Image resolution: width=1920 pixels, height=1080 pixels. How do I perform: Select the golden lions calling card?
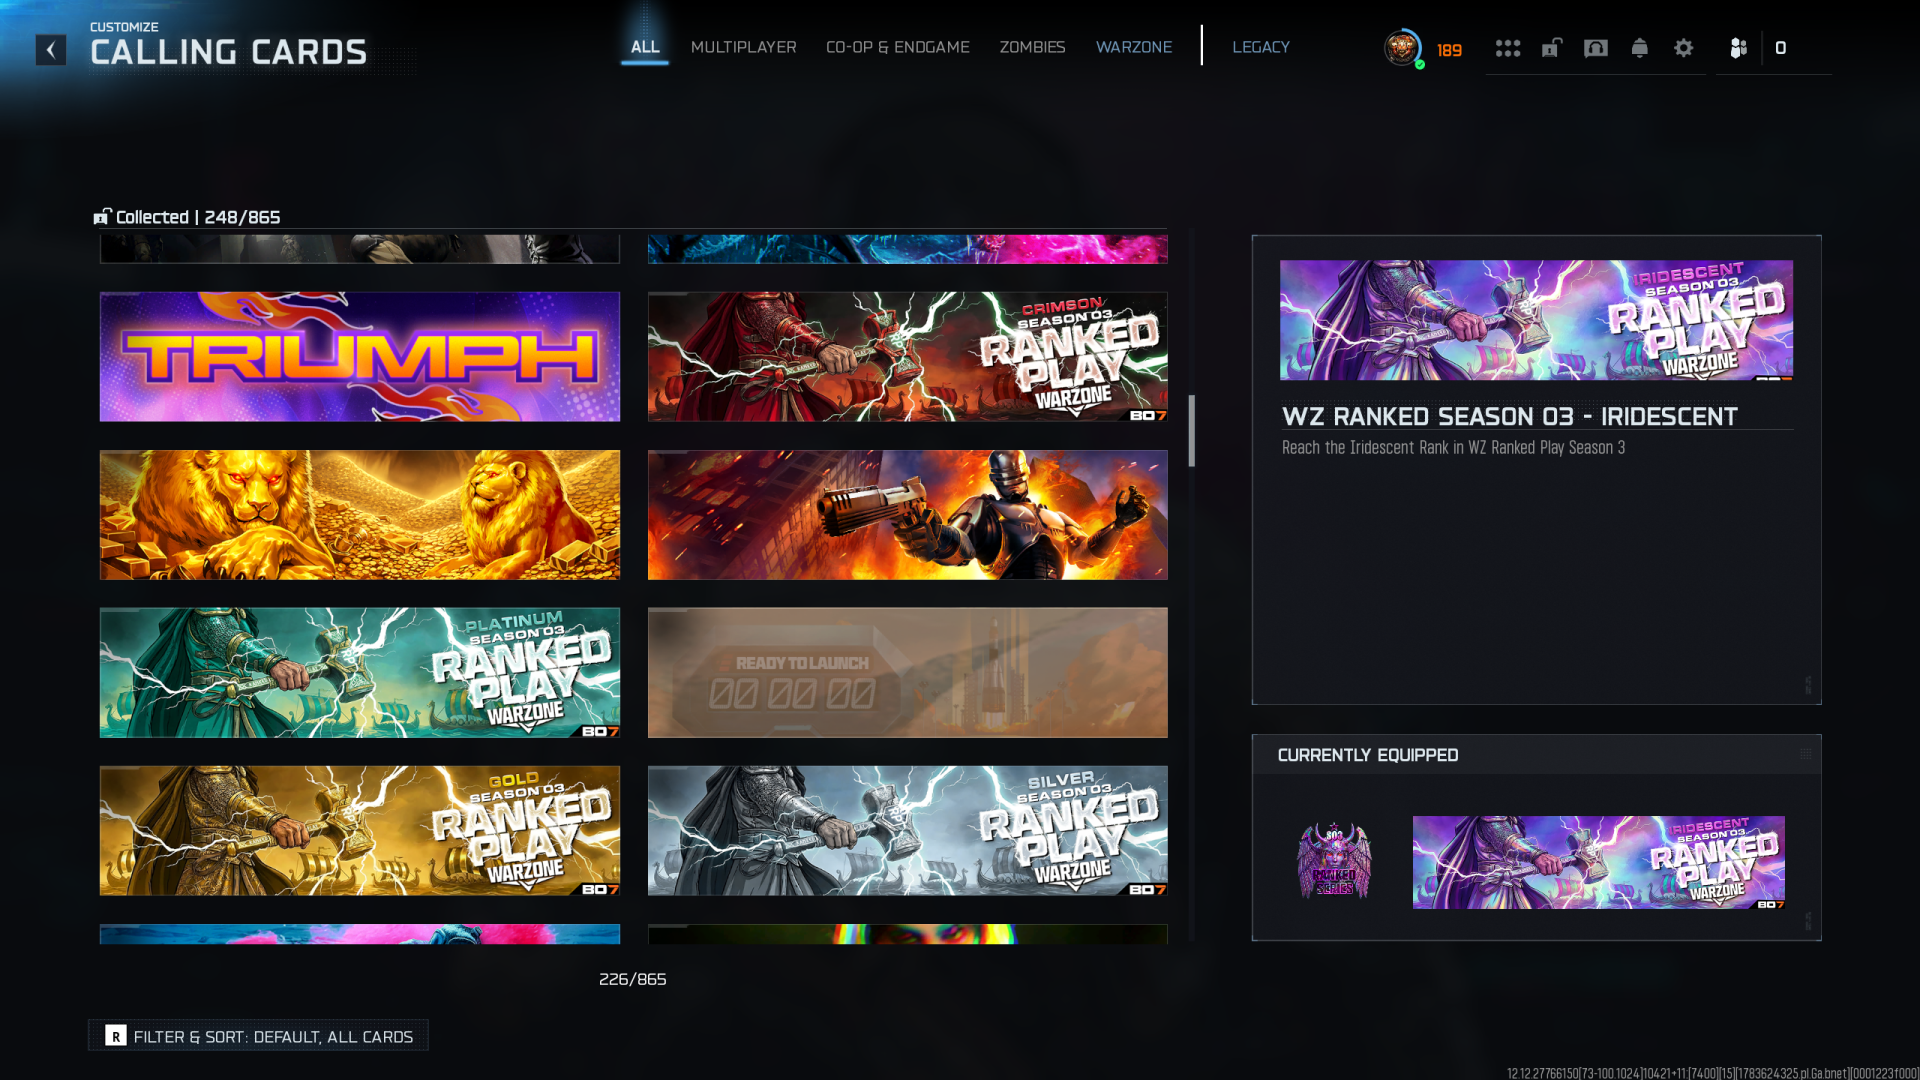[360, 515]
